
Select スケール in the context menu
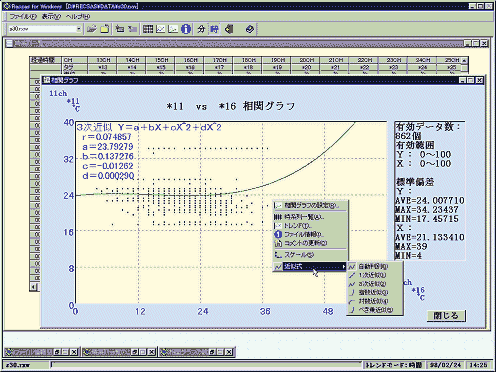tap(310, 255)
